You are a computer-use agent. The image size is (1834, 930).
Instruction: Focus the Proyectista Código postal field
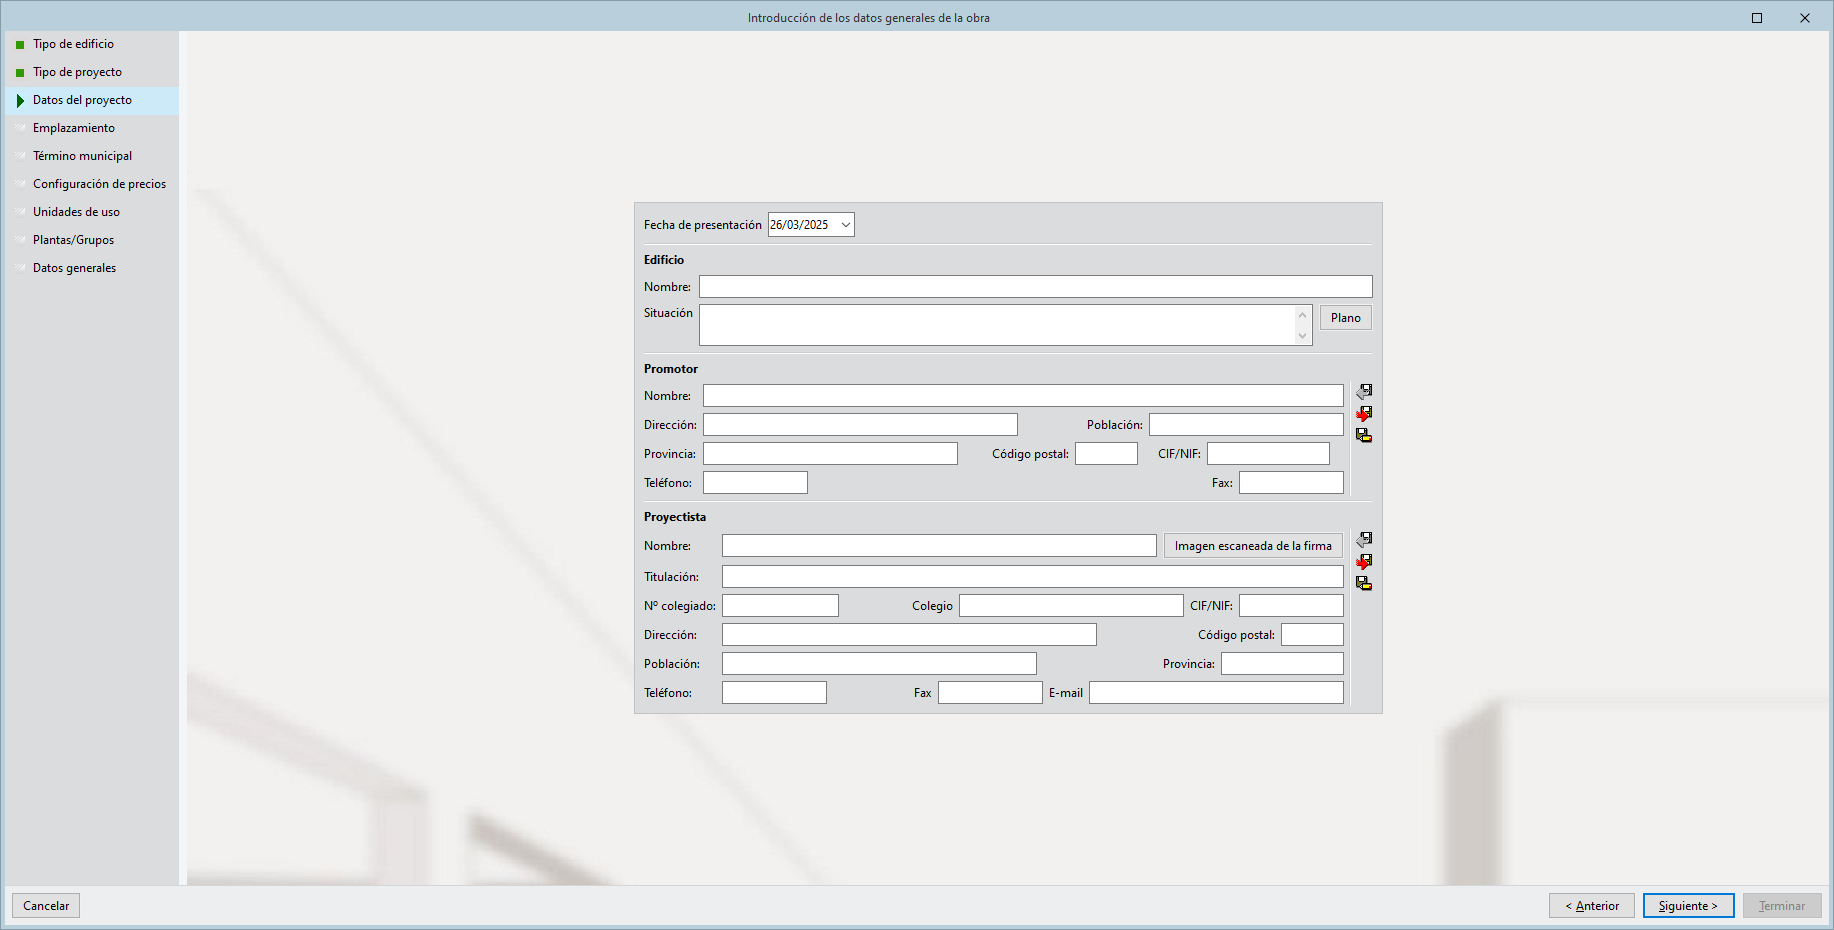[1312, 635]
